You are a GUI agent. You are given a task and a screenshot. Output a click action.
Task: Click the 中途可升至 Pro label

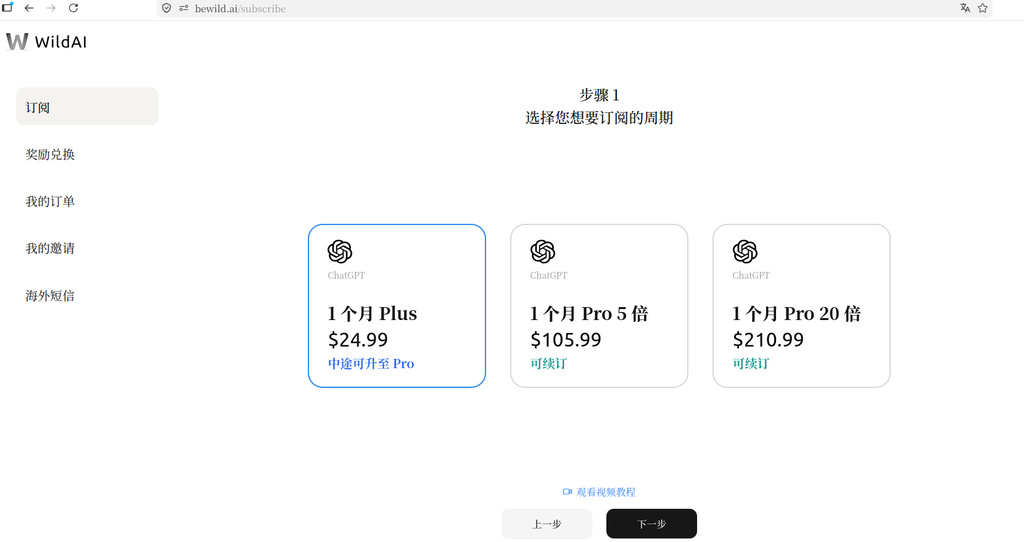pos(371,364)
